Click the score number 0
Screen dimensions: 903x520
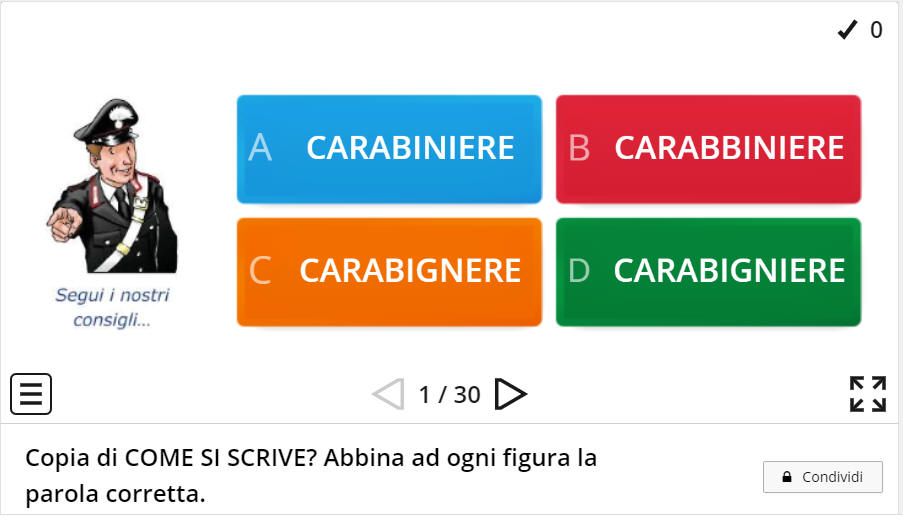876,30
